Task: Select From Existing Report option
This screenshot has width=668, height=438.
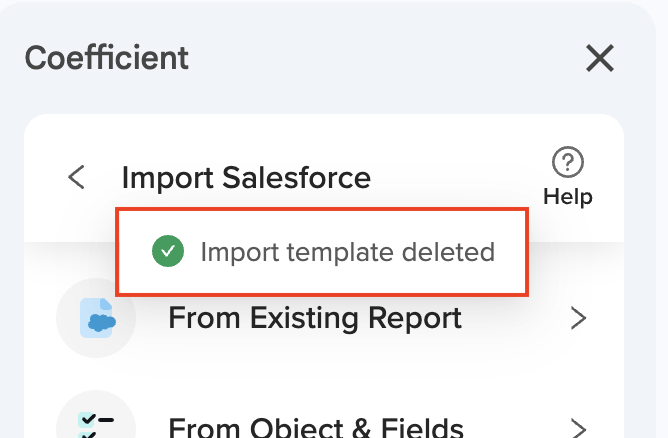Action: 315,318
